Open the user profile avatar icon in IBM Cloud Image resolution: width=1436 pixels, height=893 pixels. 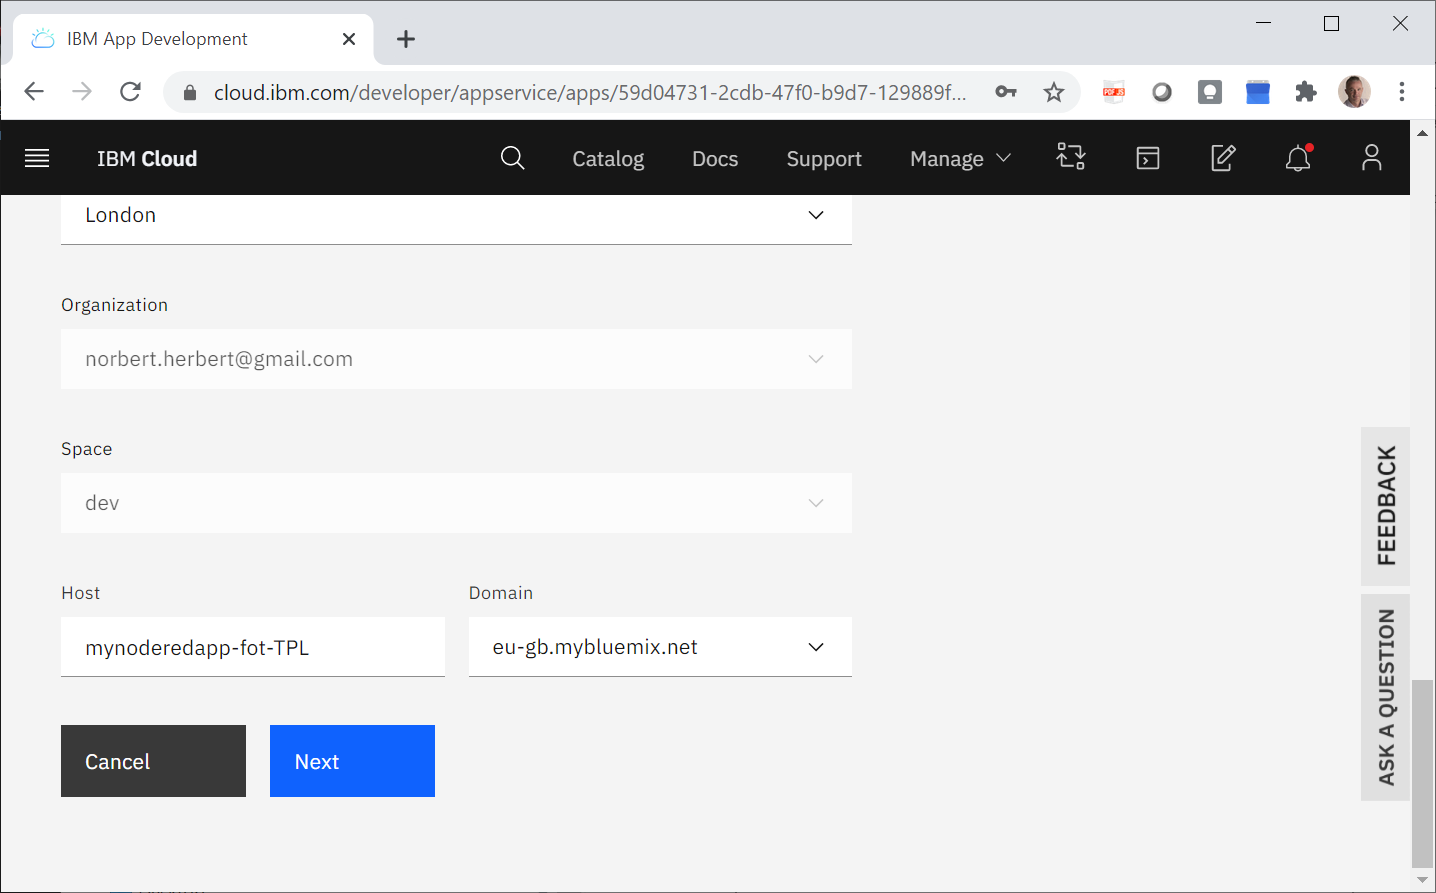[1372, 158]
